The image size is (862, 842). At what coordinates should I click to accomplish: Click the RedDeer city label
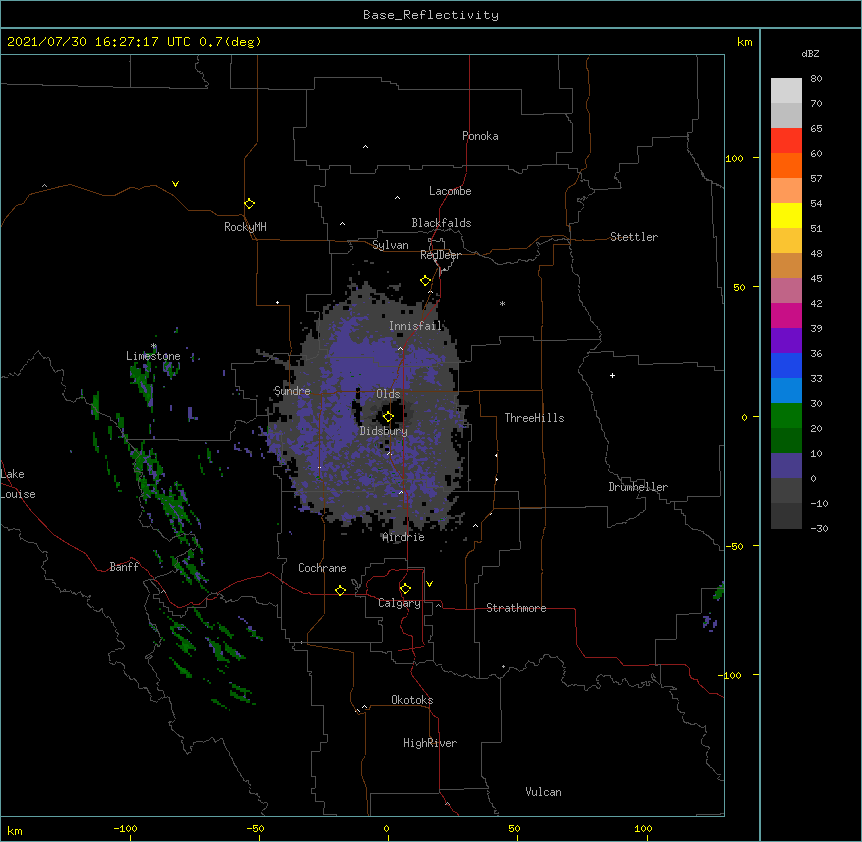440,255
